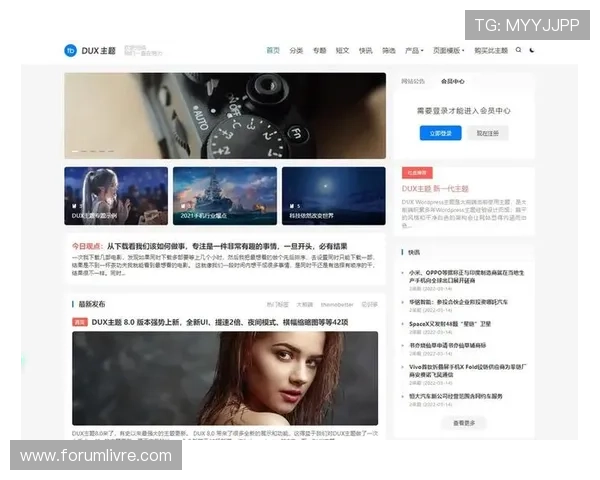
Task: Go to 分类 in the navigation bar
Action: [x=296, y=50]
